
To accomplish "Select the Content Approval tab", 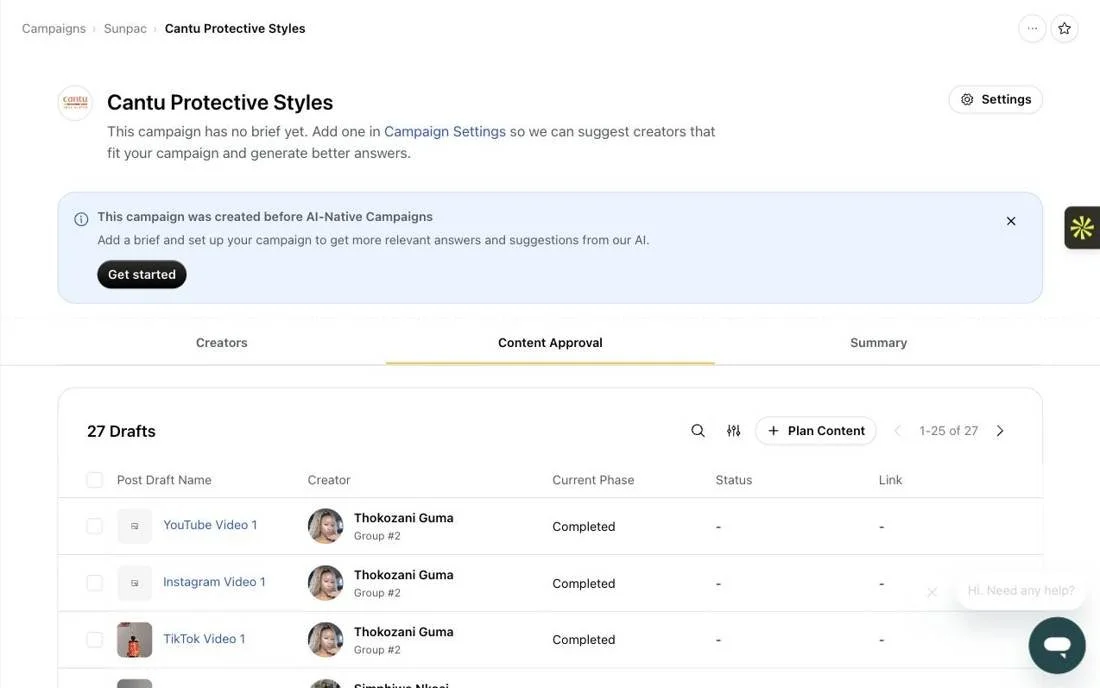I will coord(550,343).
